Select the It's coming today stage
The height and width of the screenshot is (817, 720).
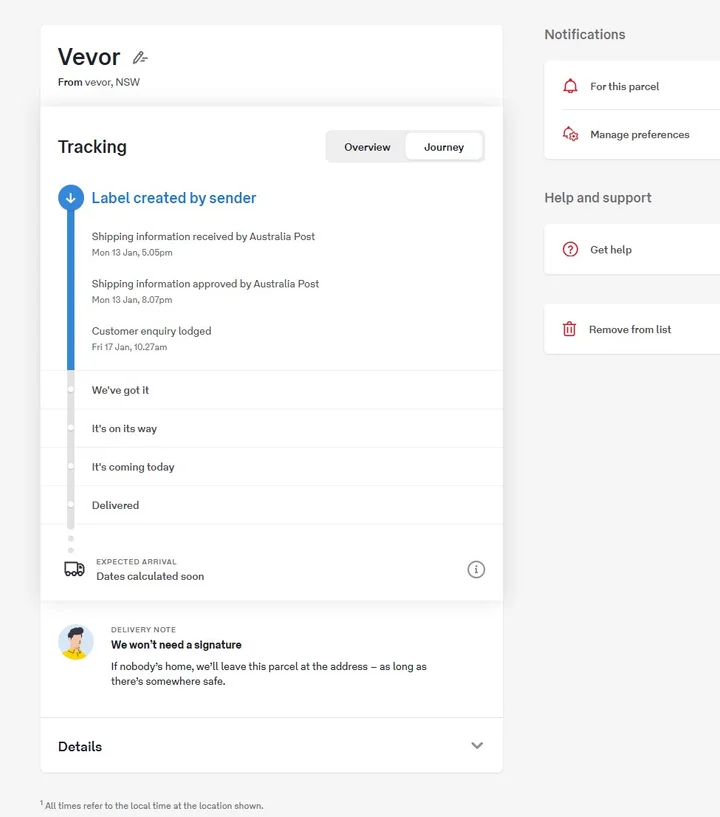[x=135, y=467]
